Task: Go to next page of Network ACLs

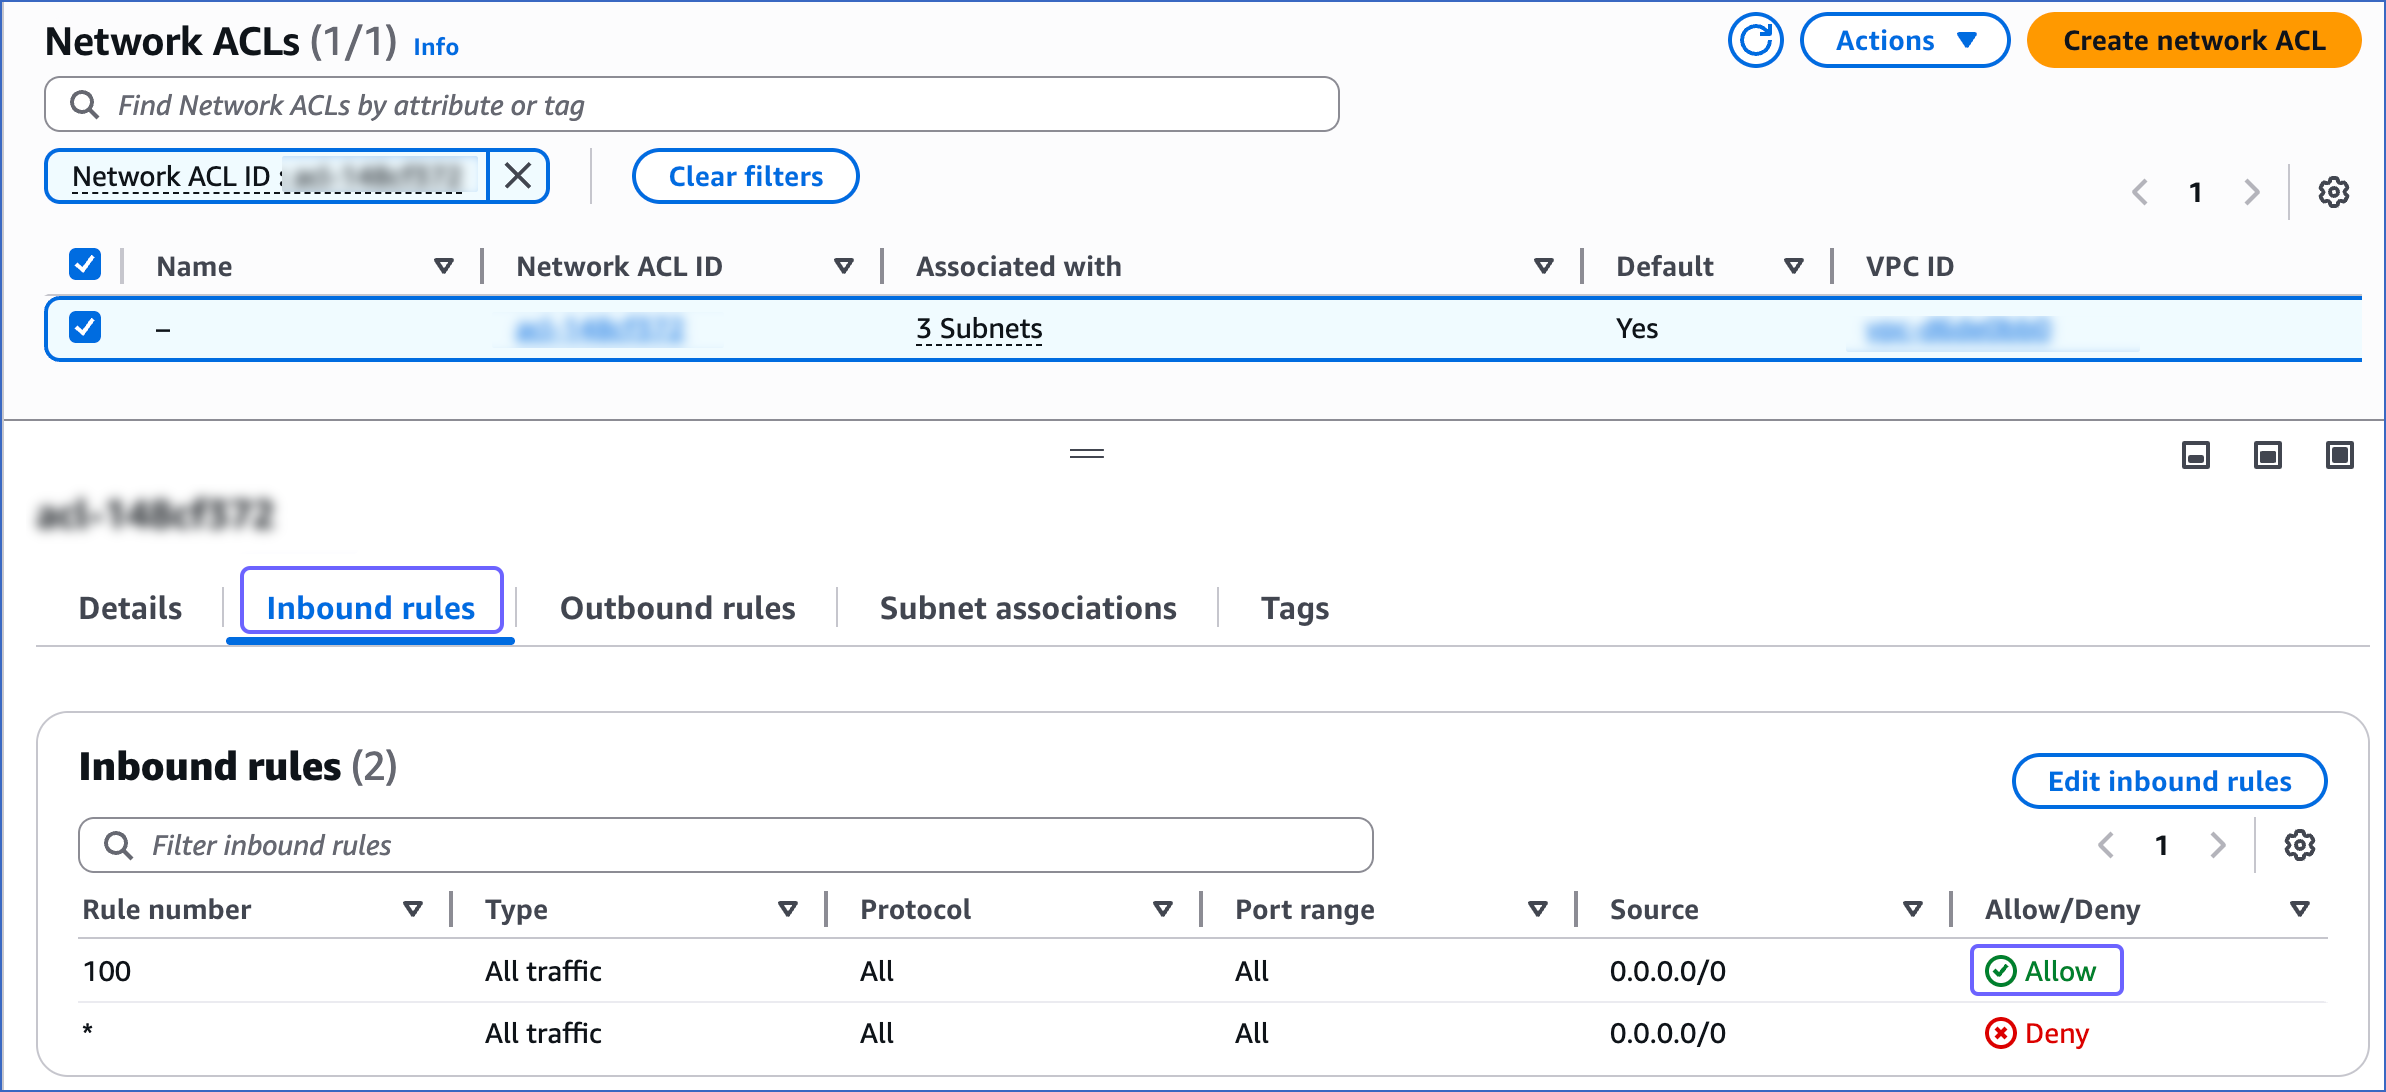Action: click(x=2252, y=192)
